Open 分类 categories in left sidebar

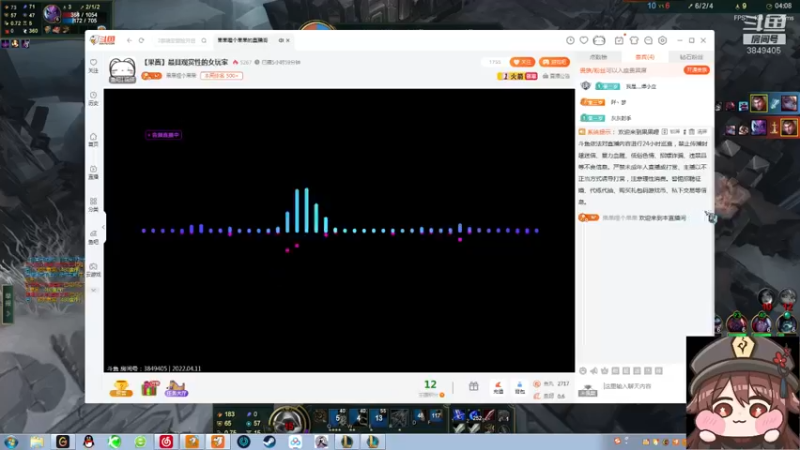pyautogui.click(x=93, y=205)
